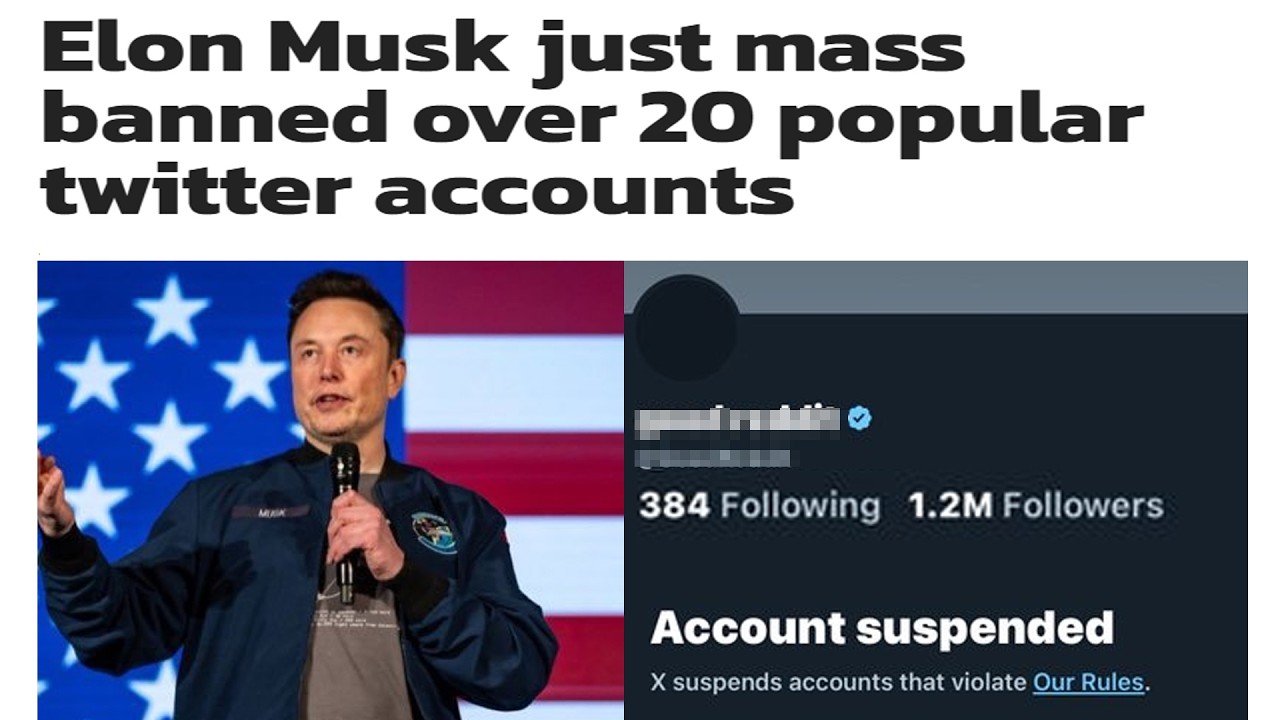Open the "384 Following" list
Screen dimensions: 1280x720
(759, 506)
